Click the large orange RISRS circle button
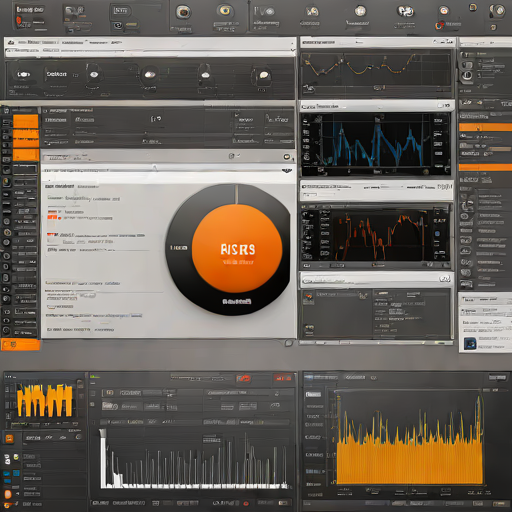Screen dimensions: 512x512 [x=237, y=248]
